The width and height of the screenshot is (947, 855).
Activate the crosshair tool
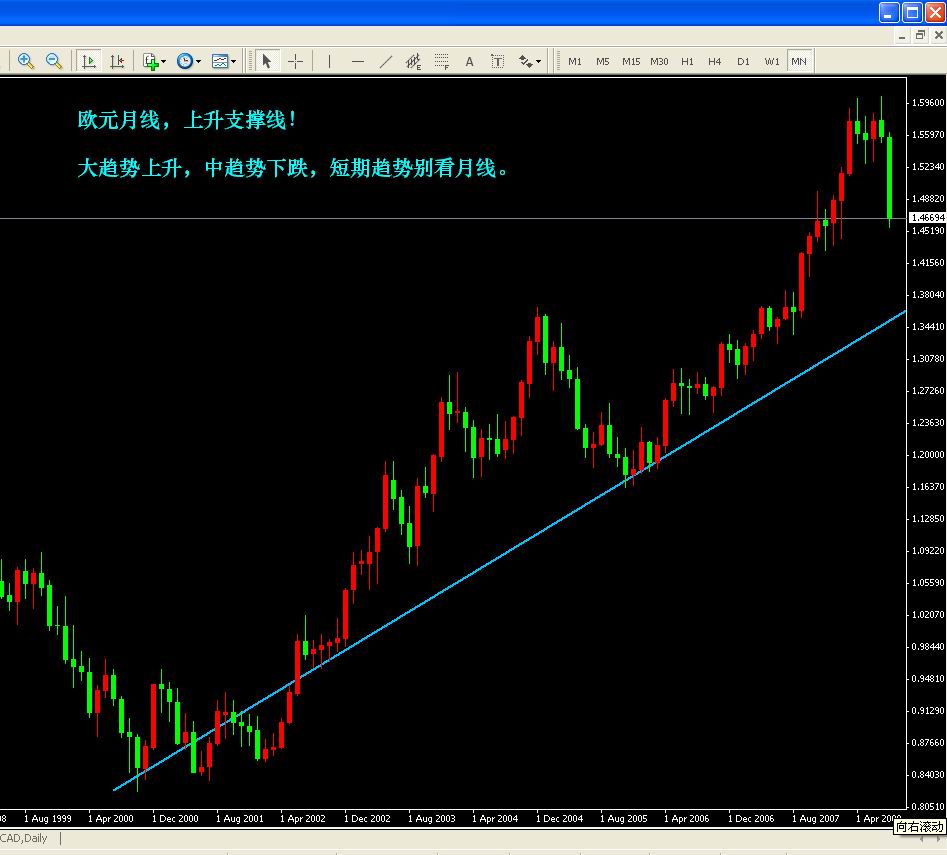295,61
